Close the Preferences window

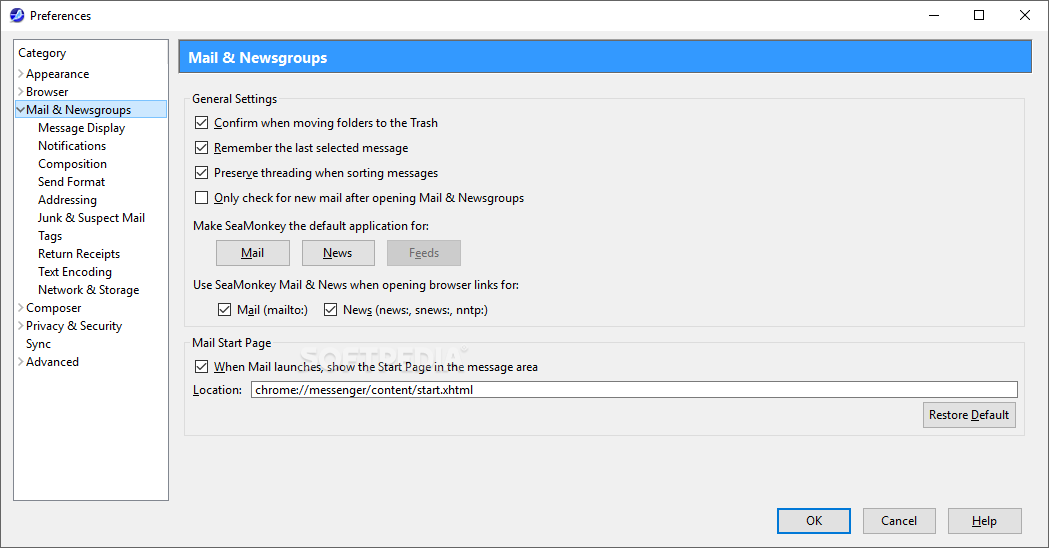pos(1024,15)
